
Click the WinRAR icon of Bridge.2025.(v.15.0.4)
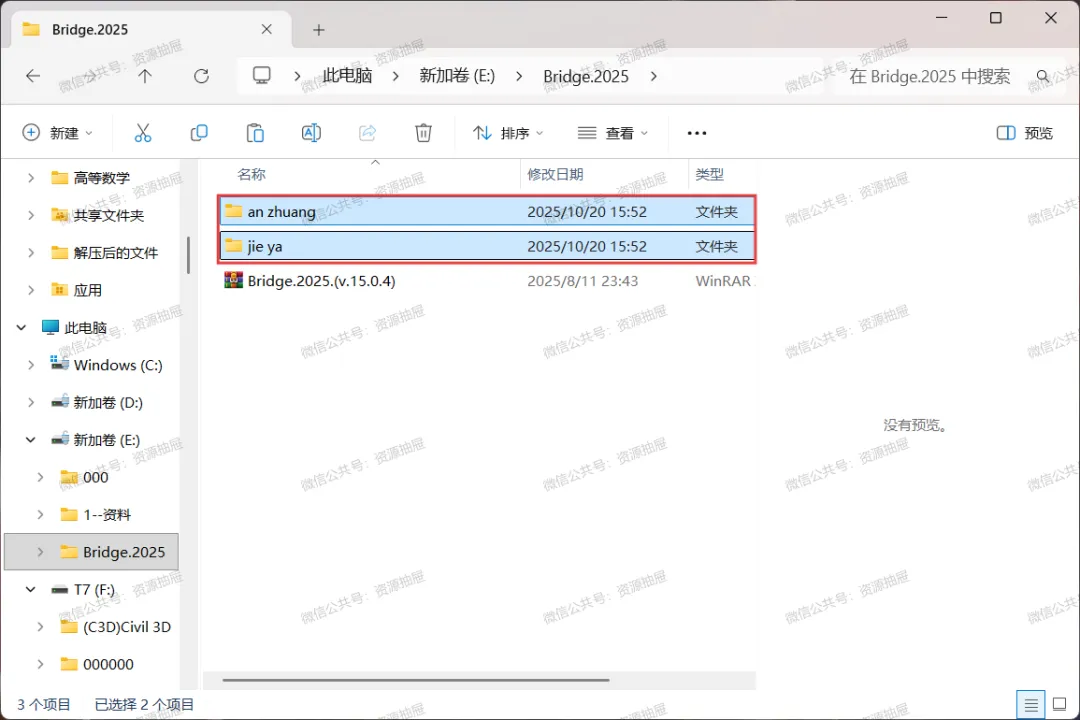pyautogui.click(x=233, y=280)
